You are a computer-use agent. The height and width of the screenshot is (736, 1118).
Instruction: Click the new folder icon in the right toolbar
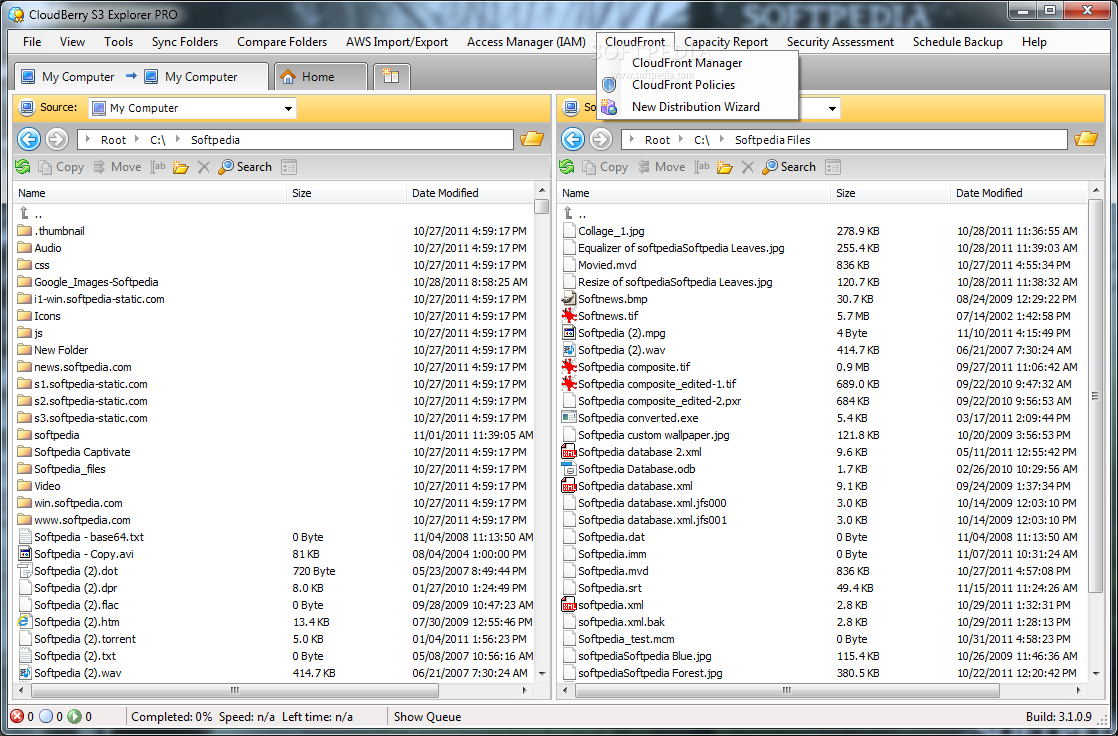click(x=724, y=167)
